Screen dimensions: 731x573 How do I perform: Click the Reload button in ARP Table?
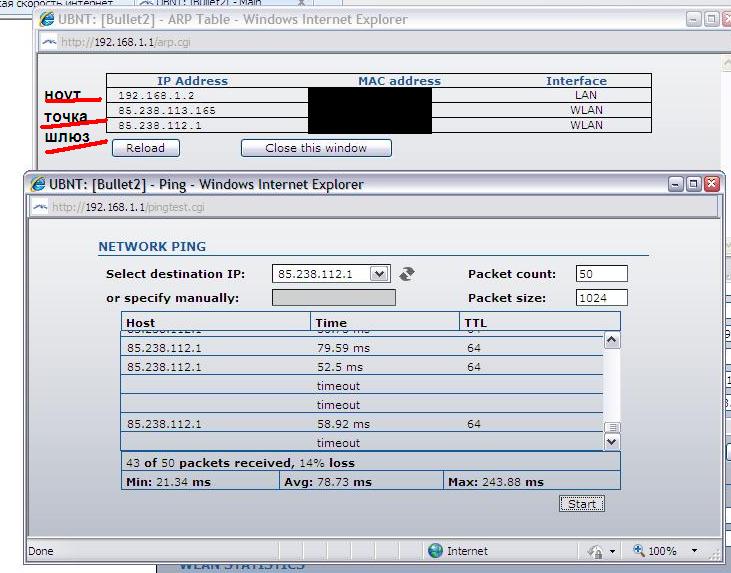coord(145,148)
